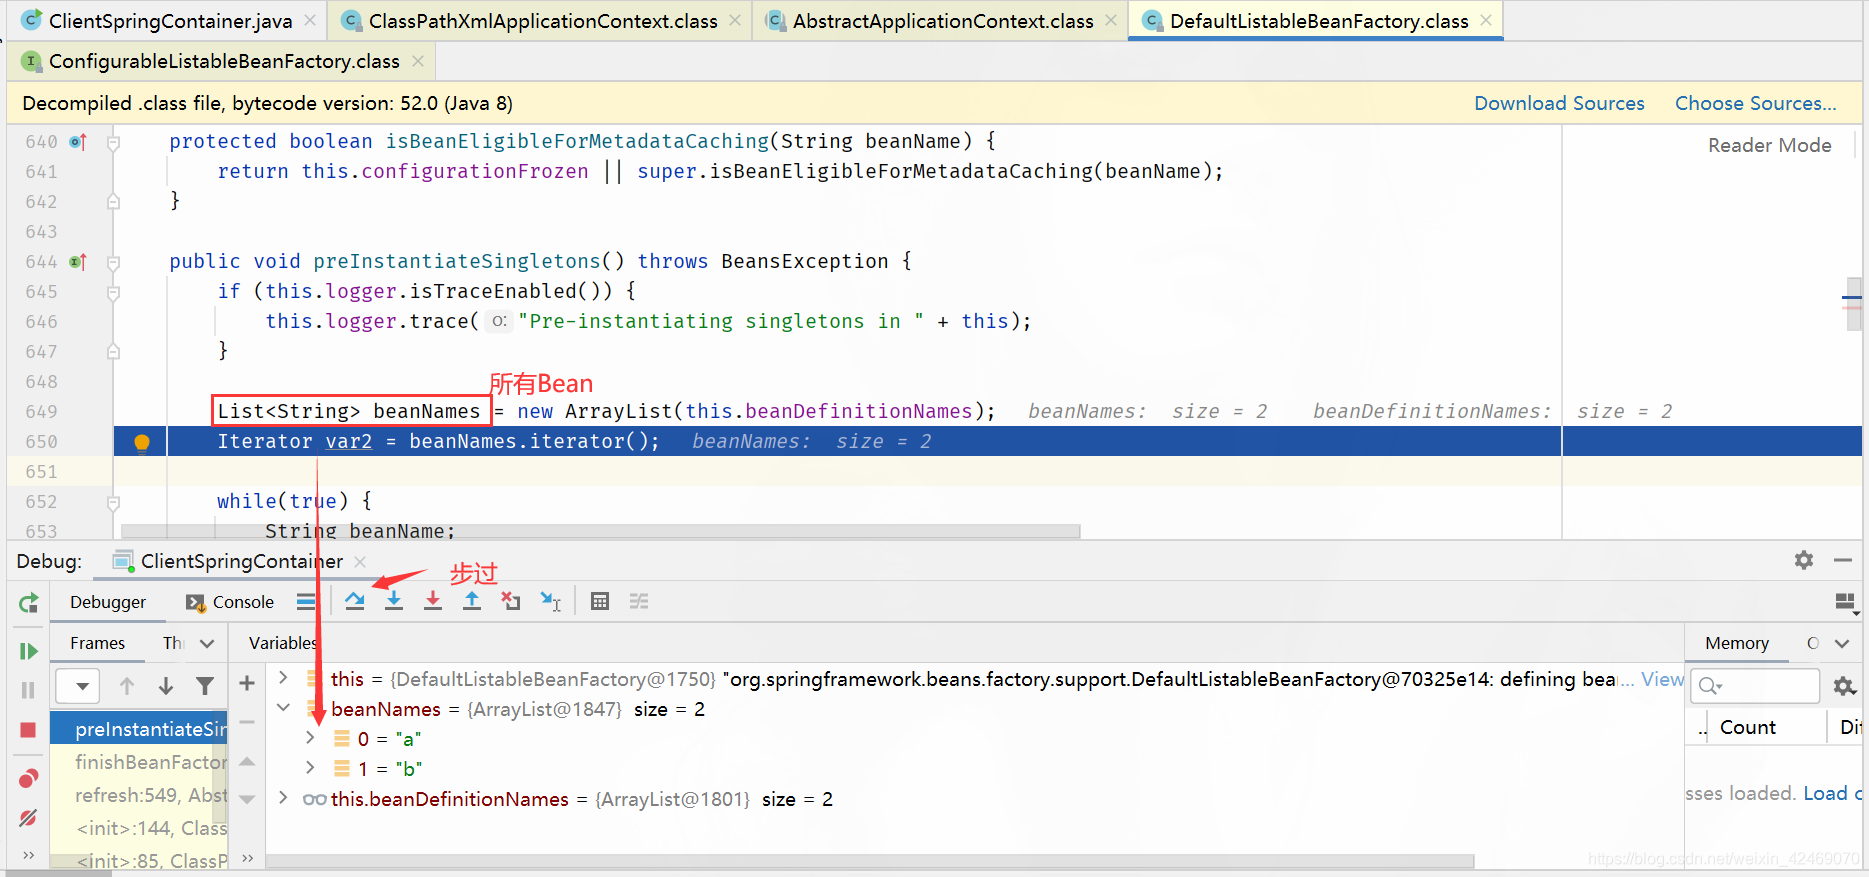
Task: Click the Run to Cursor icon
Action: (x=550, y=601)
